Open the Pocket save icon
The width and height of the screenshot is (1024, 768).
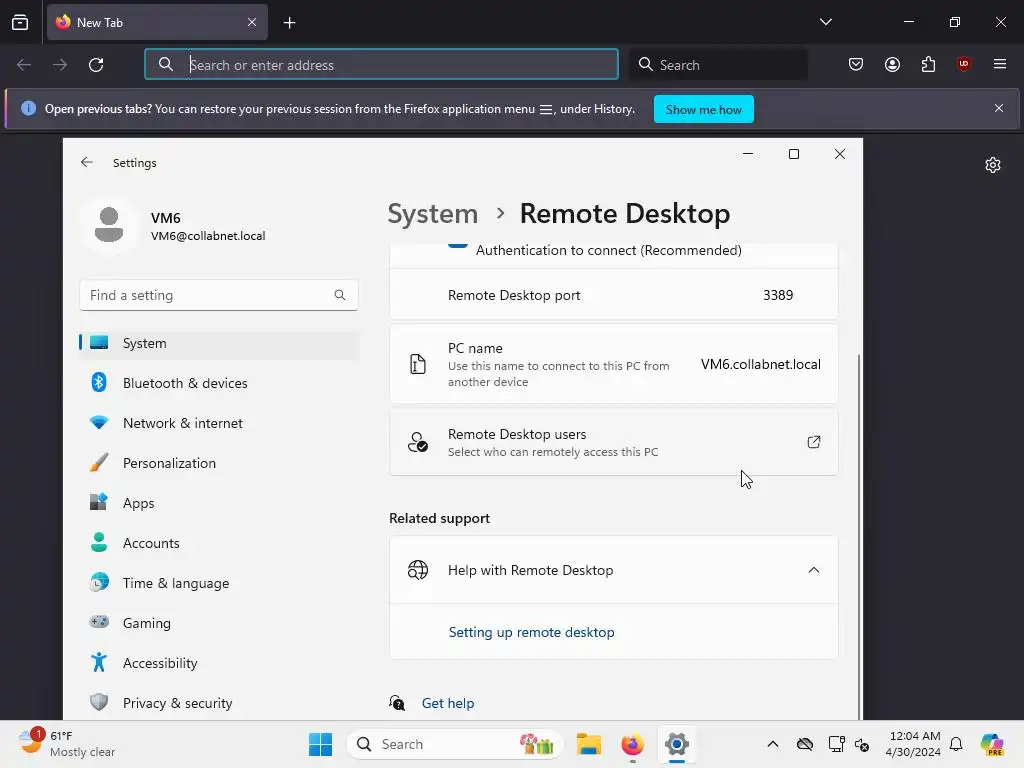(856, 64)
